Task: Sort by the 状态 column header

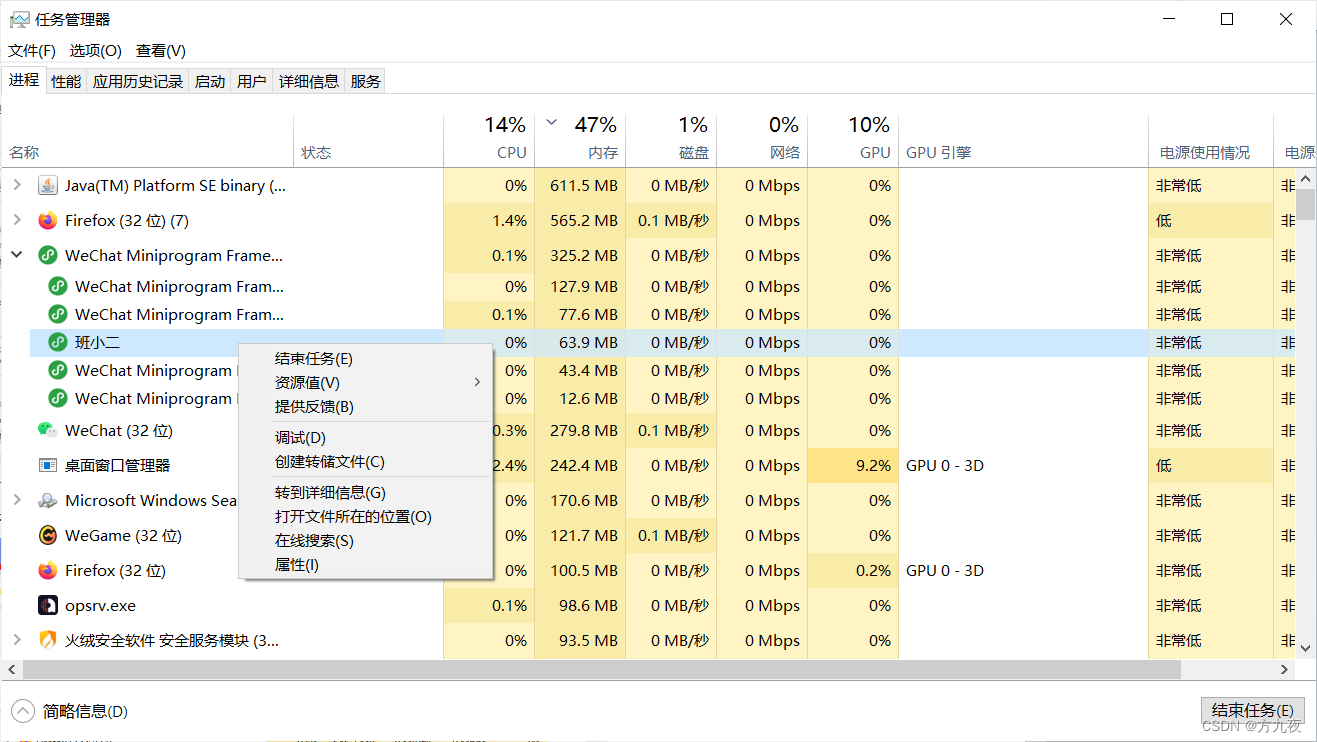Action: click(x=368, y=140)
